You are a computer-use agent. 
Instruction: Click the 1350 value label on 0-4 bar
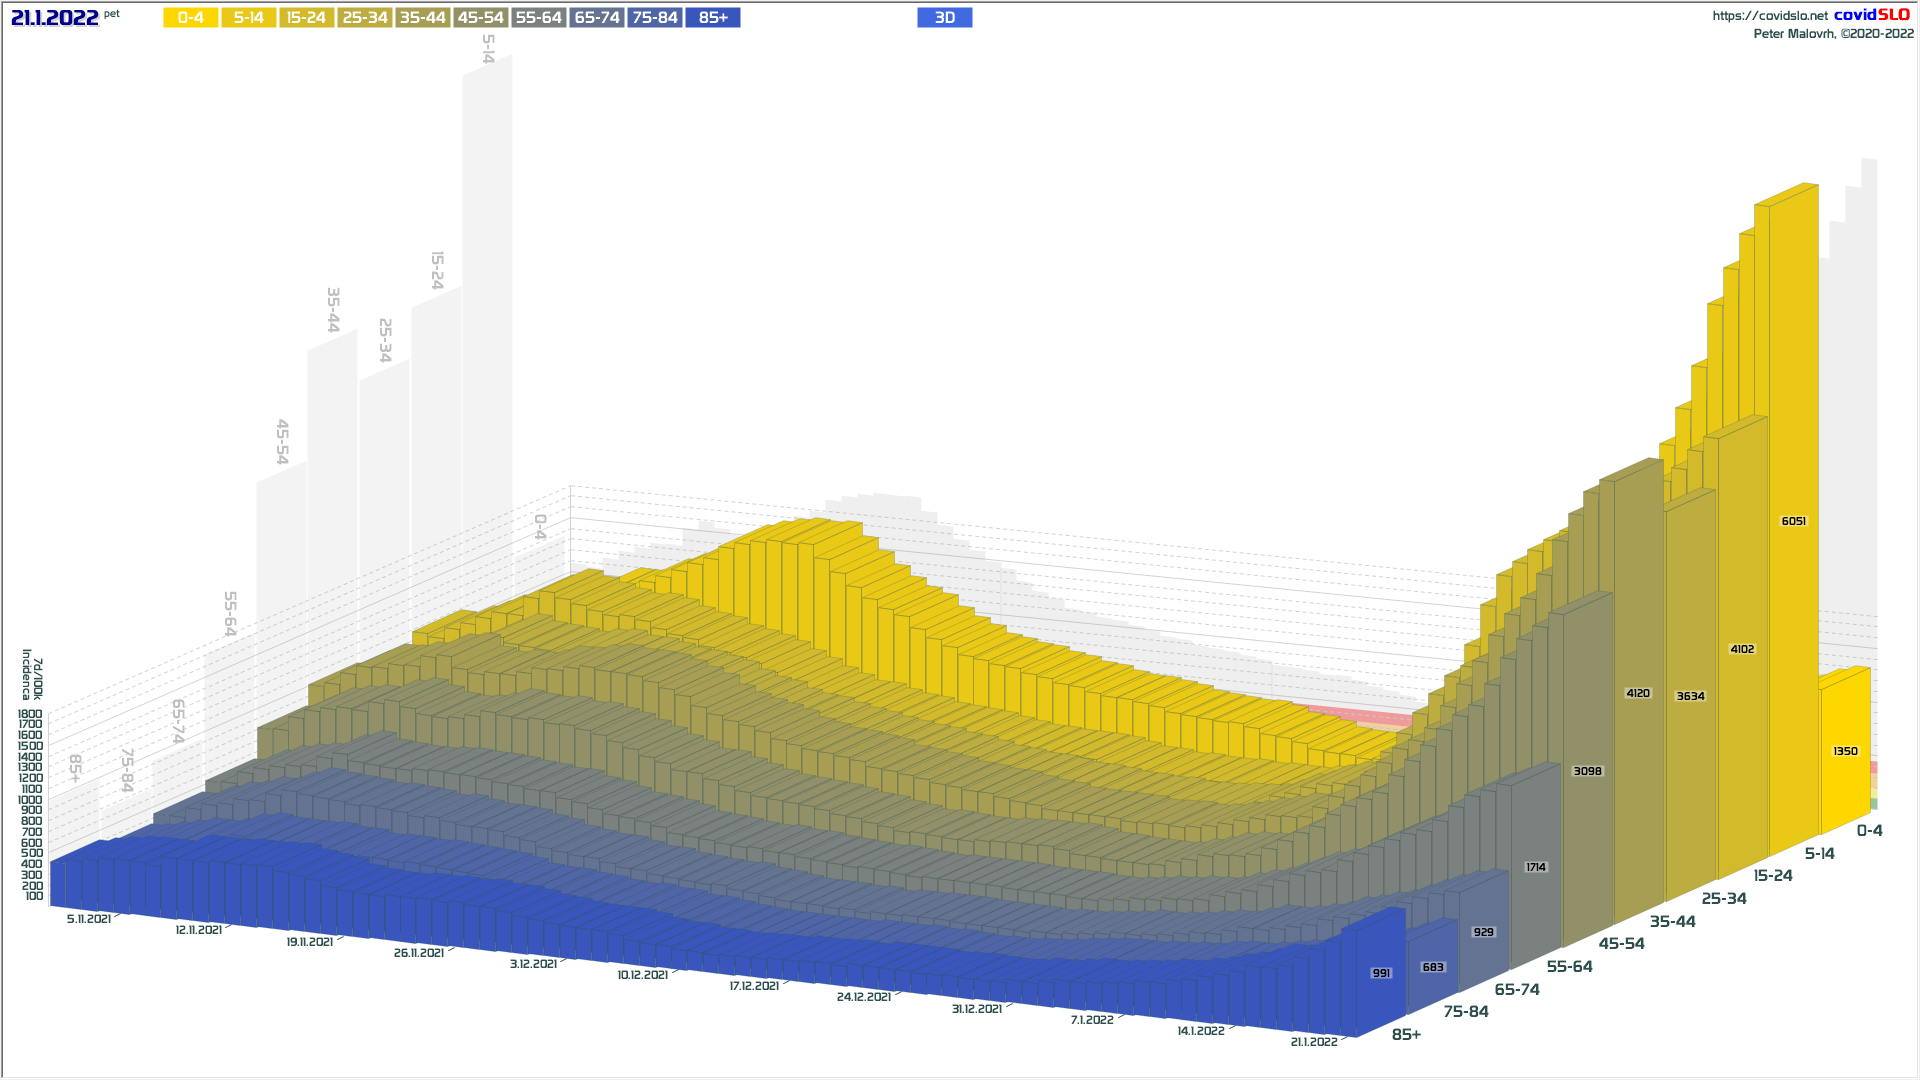point(1845,751)
